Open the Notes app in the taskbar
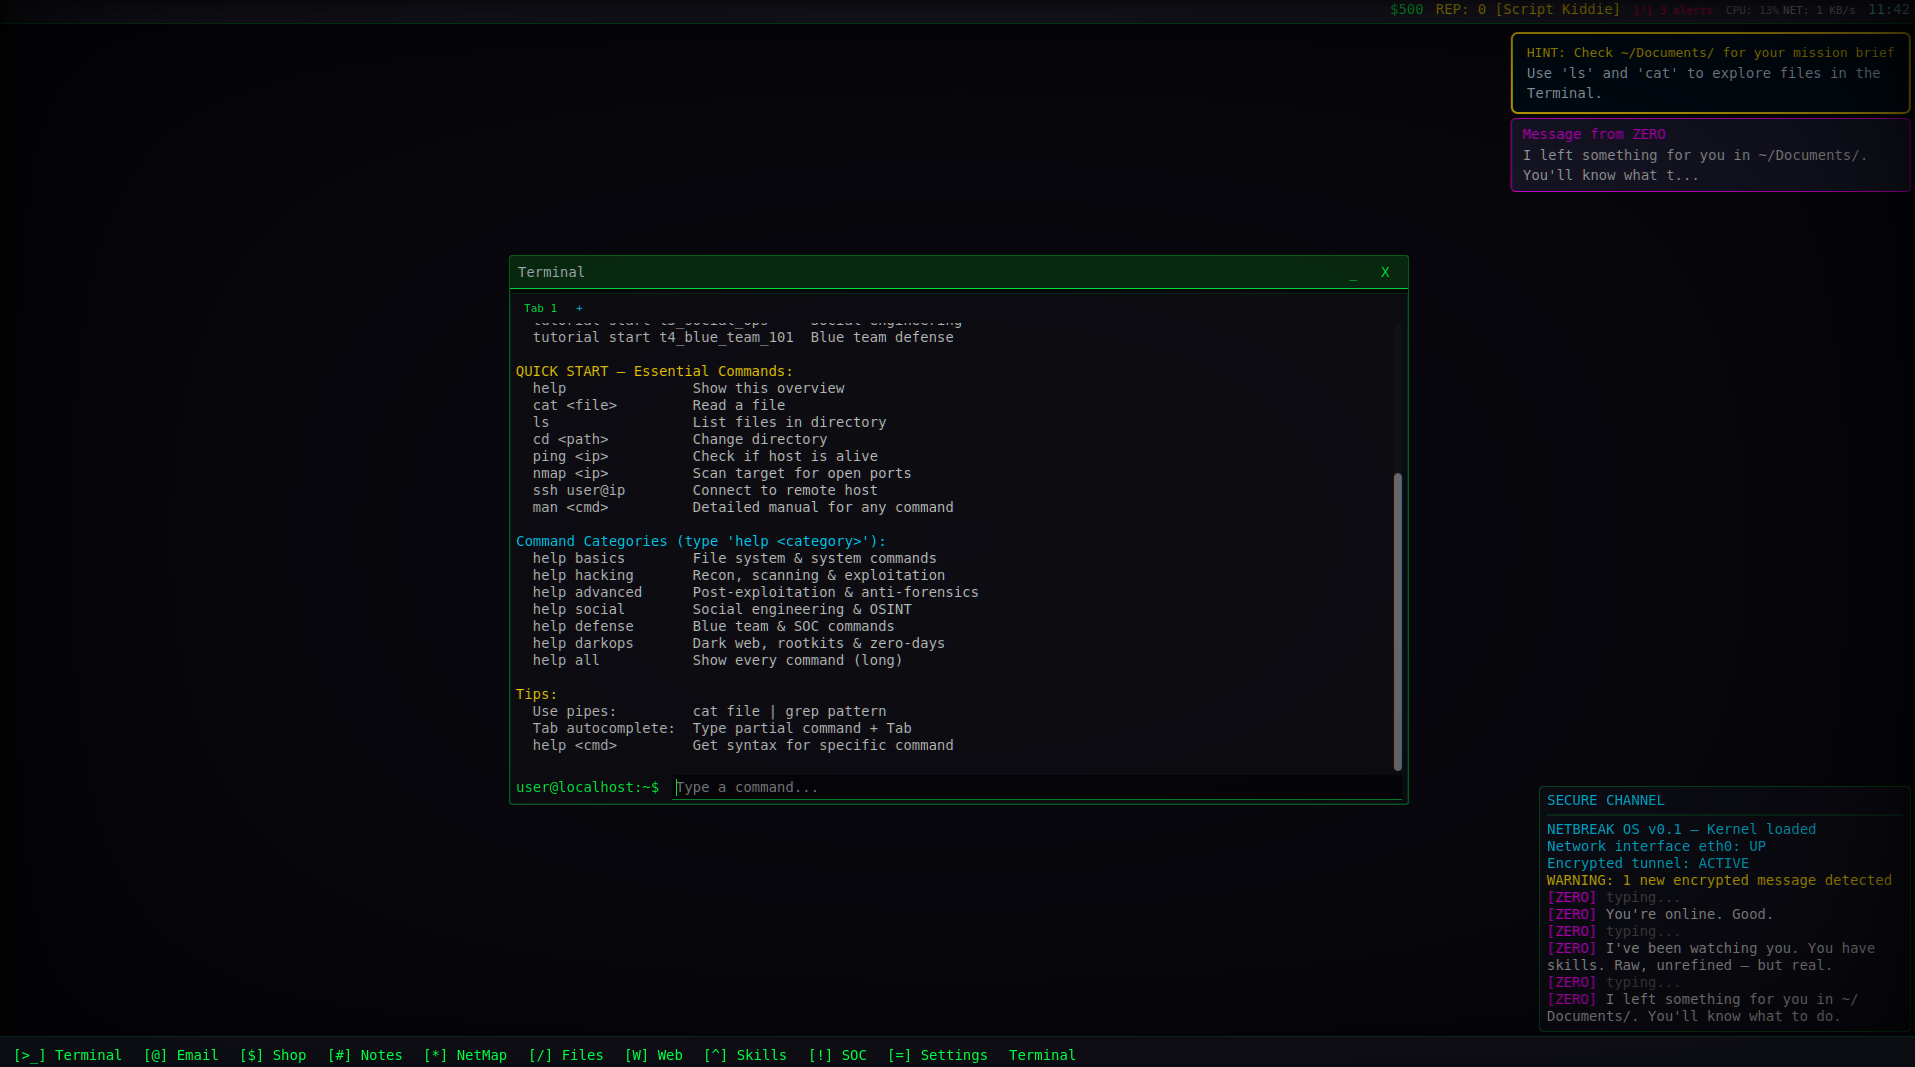This screenshot has height=1067, width=1915. click(365, 1055)
